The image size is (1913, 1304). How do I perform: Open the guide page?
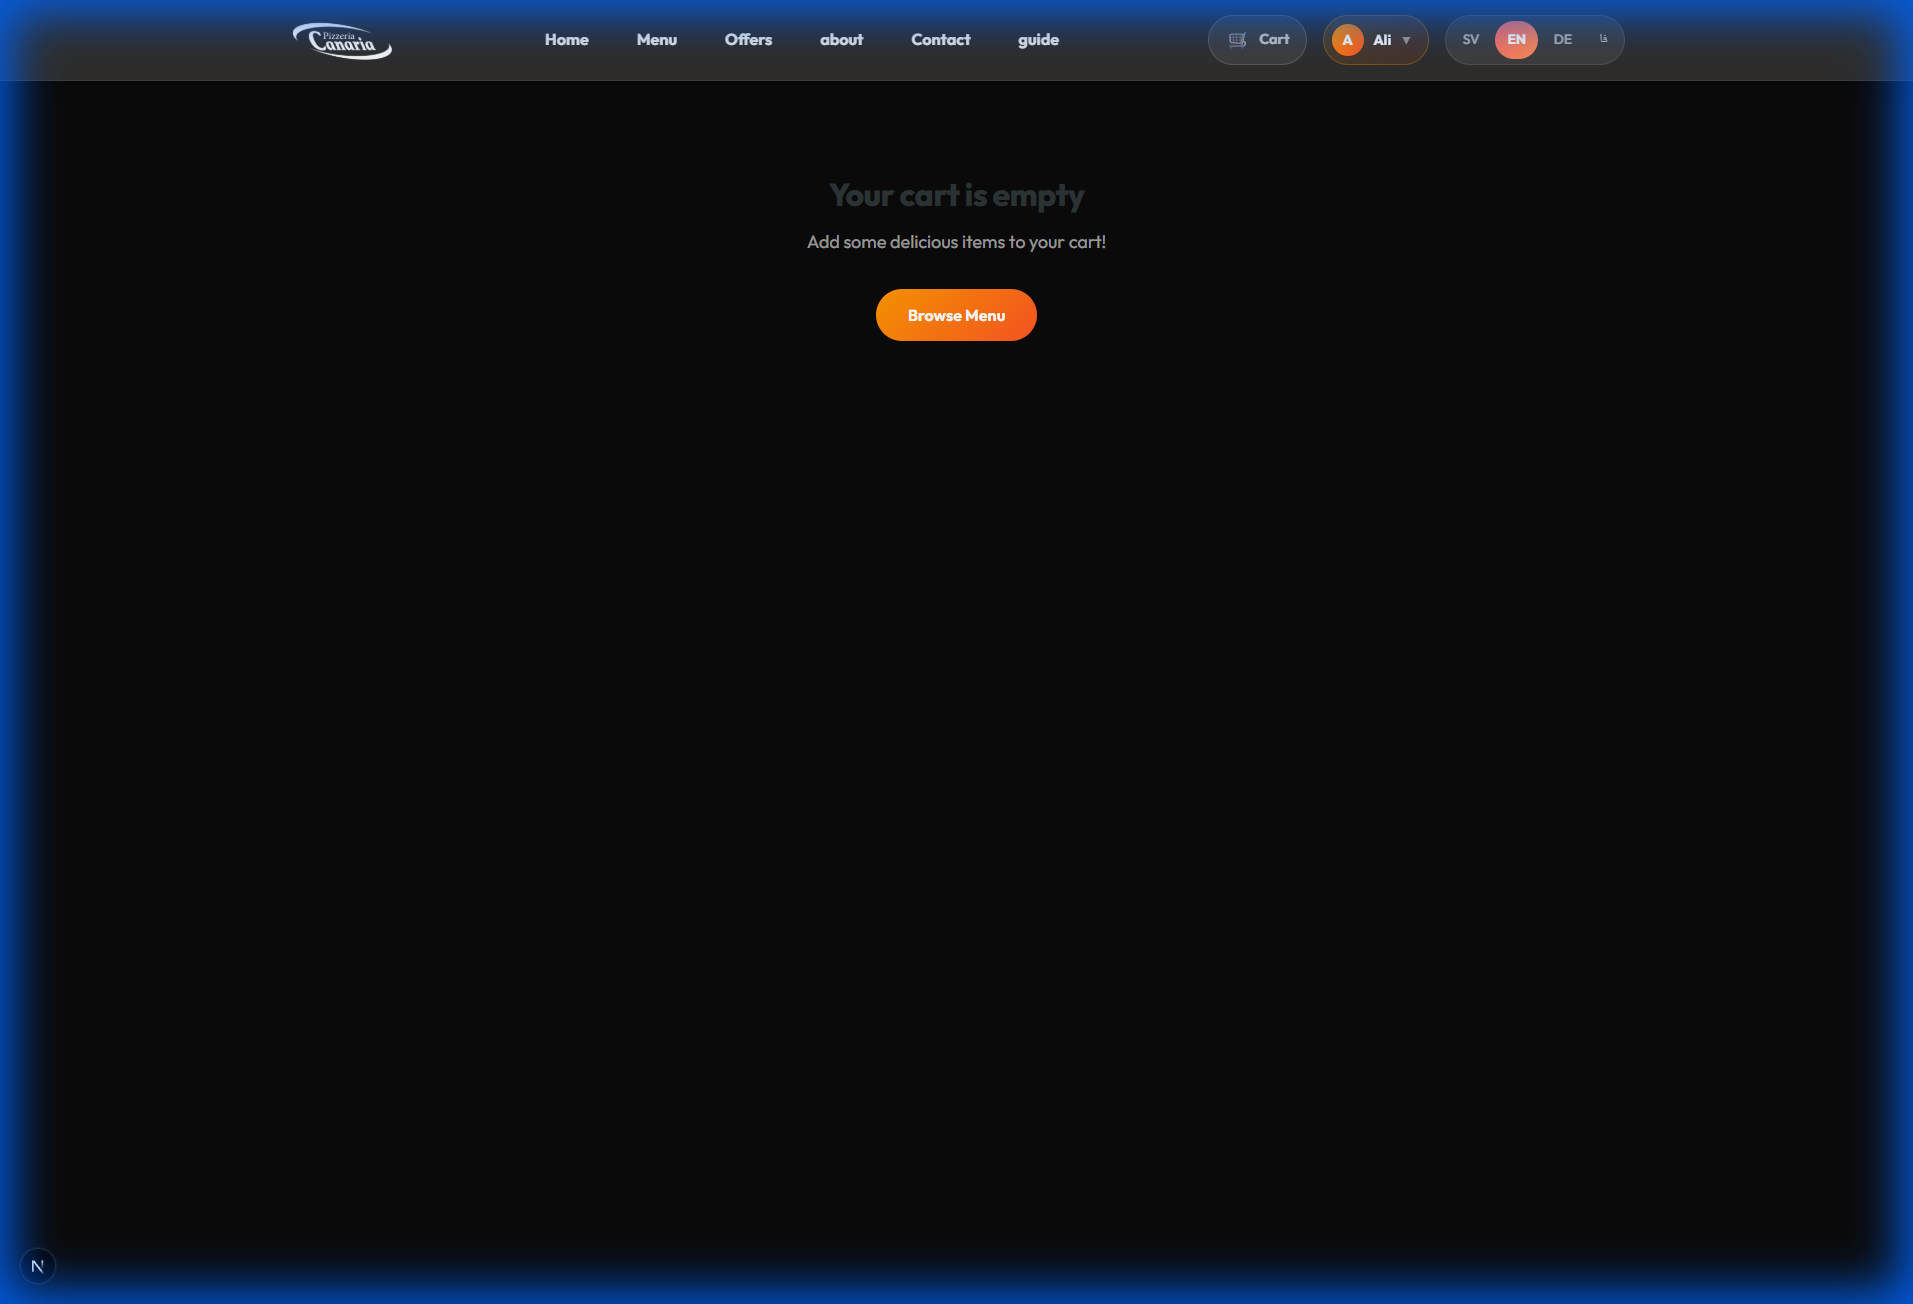[x=1038, y=40]
